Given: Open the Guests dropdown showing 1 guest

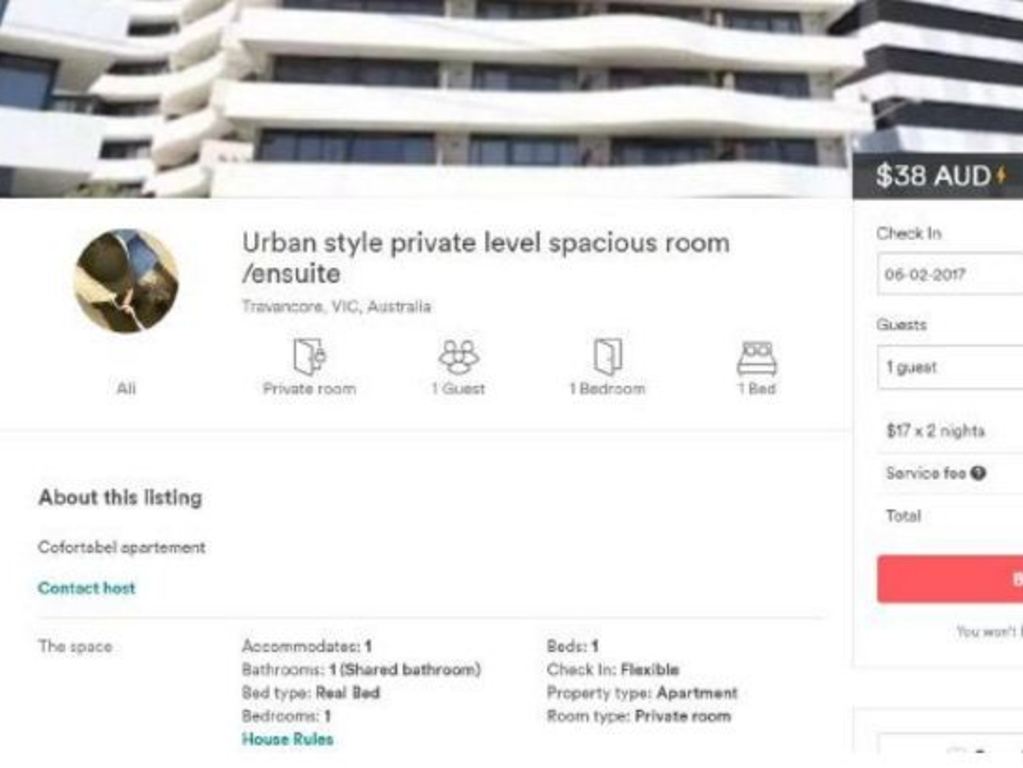Looking at the screenshot, I should pyautogui.click(x=951, y=367).
